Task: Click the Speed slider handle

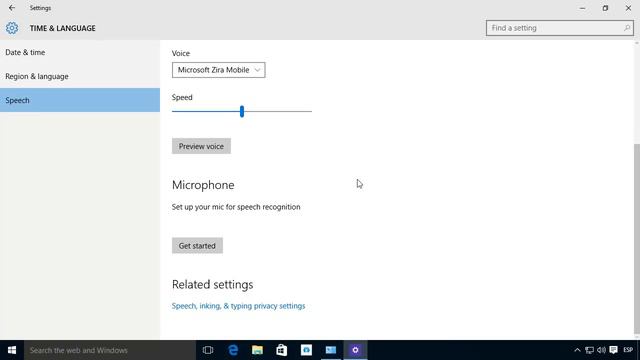Action: coord(242,111)
